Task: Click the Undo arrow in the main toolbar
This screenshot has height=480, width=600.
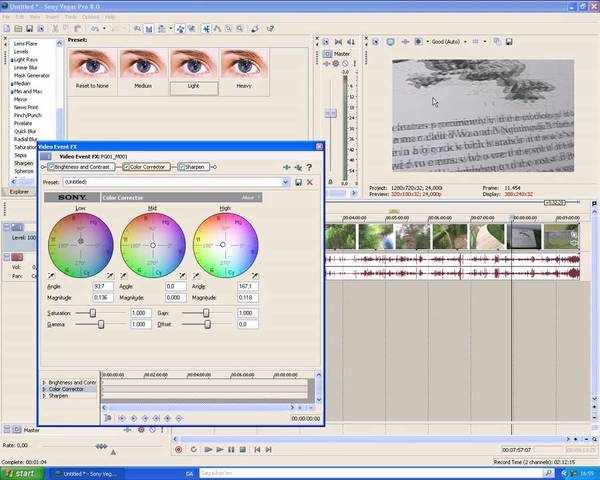Action: click(x=94, y=29)
